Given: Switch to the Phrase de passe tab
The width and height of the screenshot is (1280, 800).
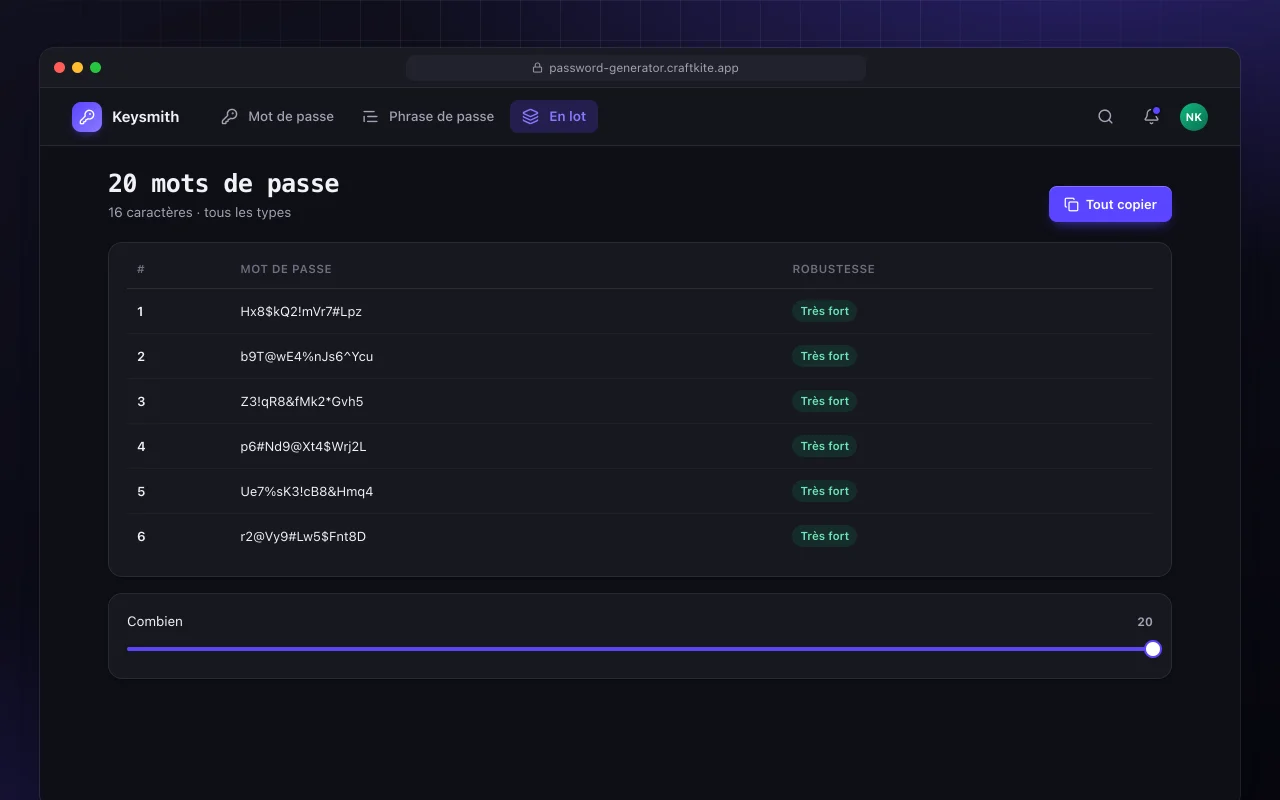Looking at the screenshot, I should pos(428,117).
